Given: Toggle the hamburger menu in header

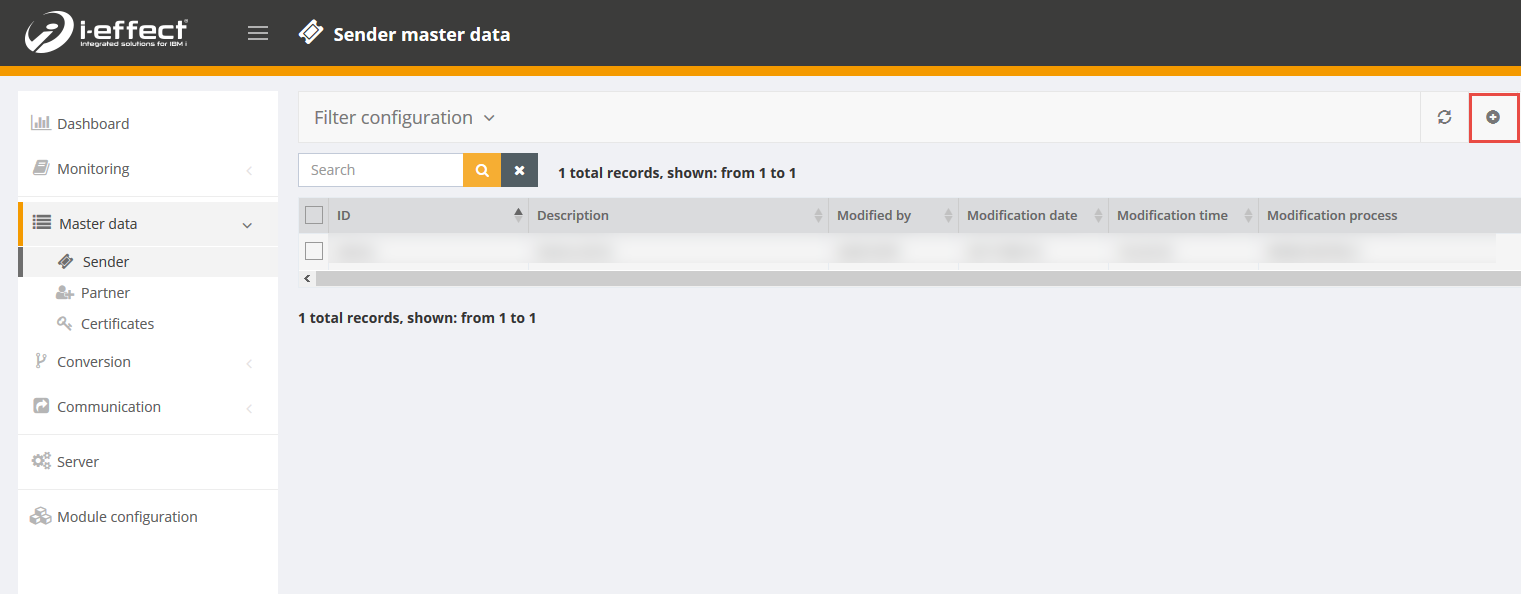Looking at the screenshot, I should pos(258,34).
